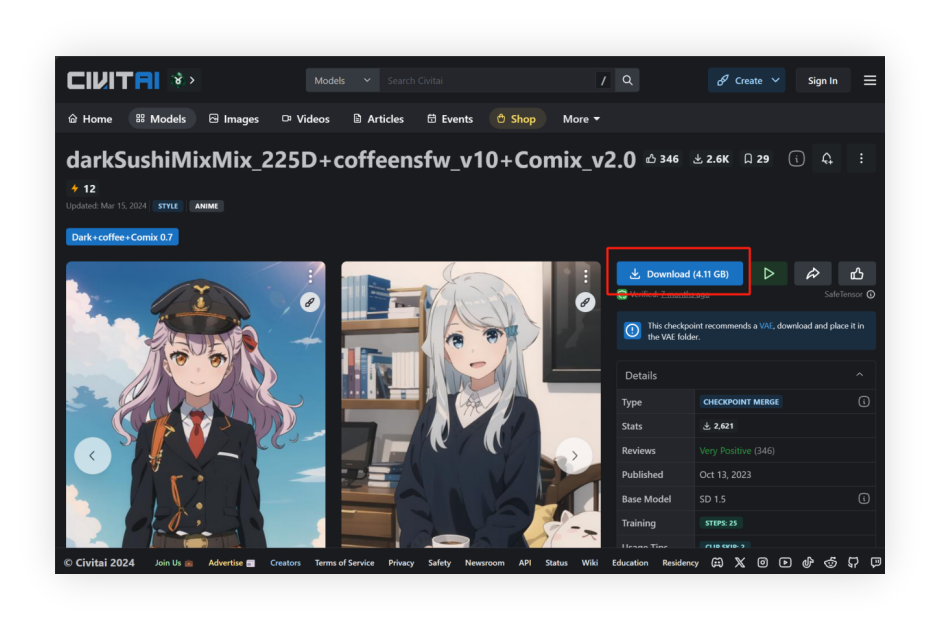
Task: Expand the Create dropdown menu
Action: point(746,80)
